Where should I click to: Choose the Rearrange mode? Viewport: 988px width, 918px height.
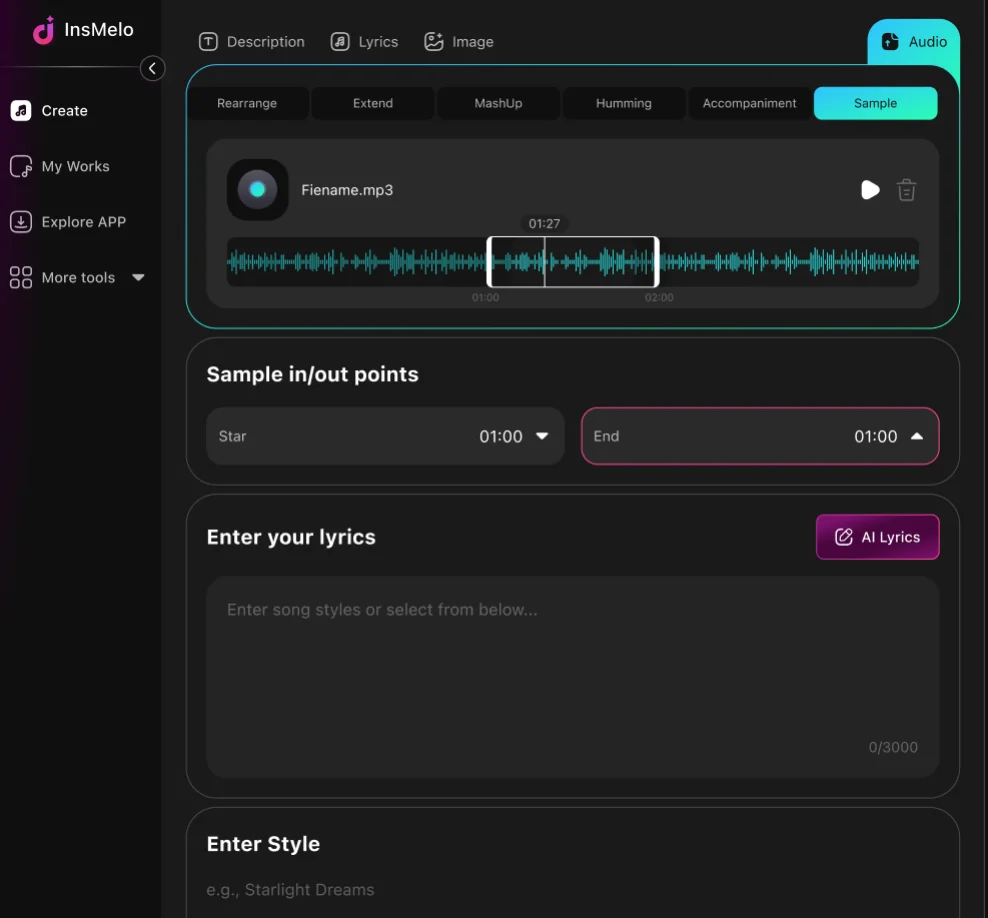coord(247,103)
